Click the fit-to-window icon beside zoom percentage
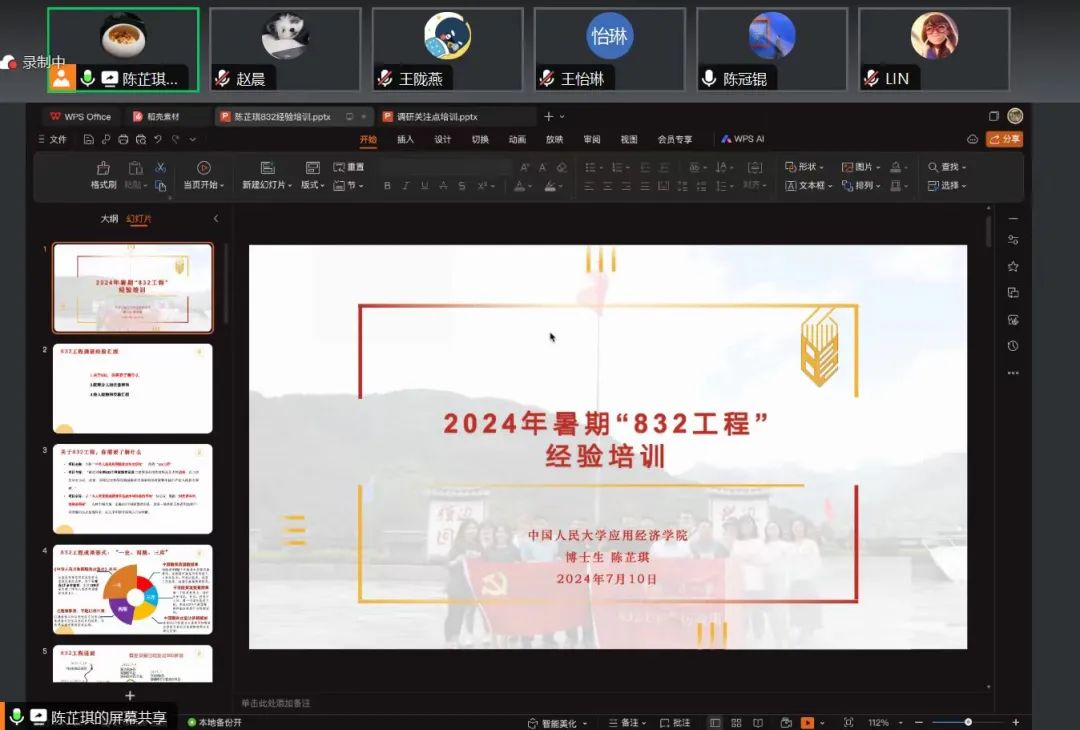1080x730 pixels. (849, 722)
